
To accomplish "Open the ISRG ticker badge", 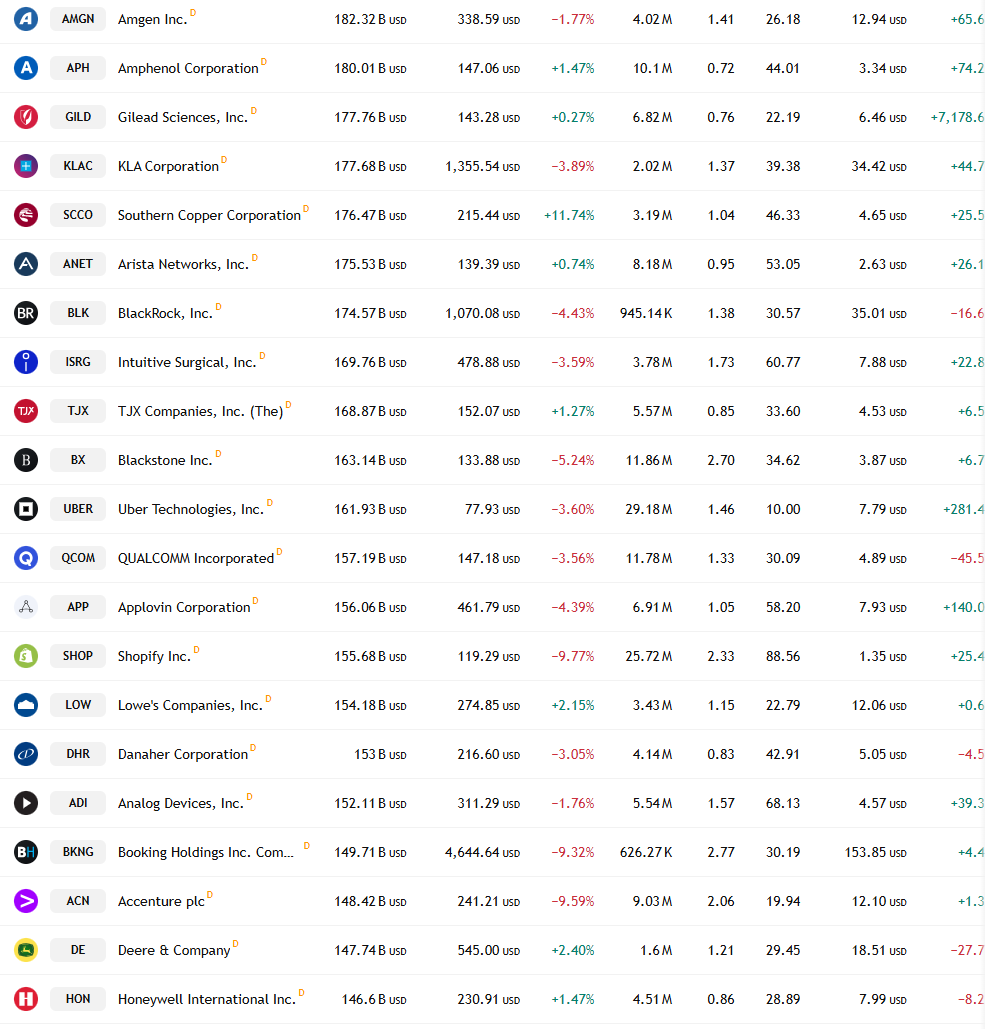I will point(78,362).
